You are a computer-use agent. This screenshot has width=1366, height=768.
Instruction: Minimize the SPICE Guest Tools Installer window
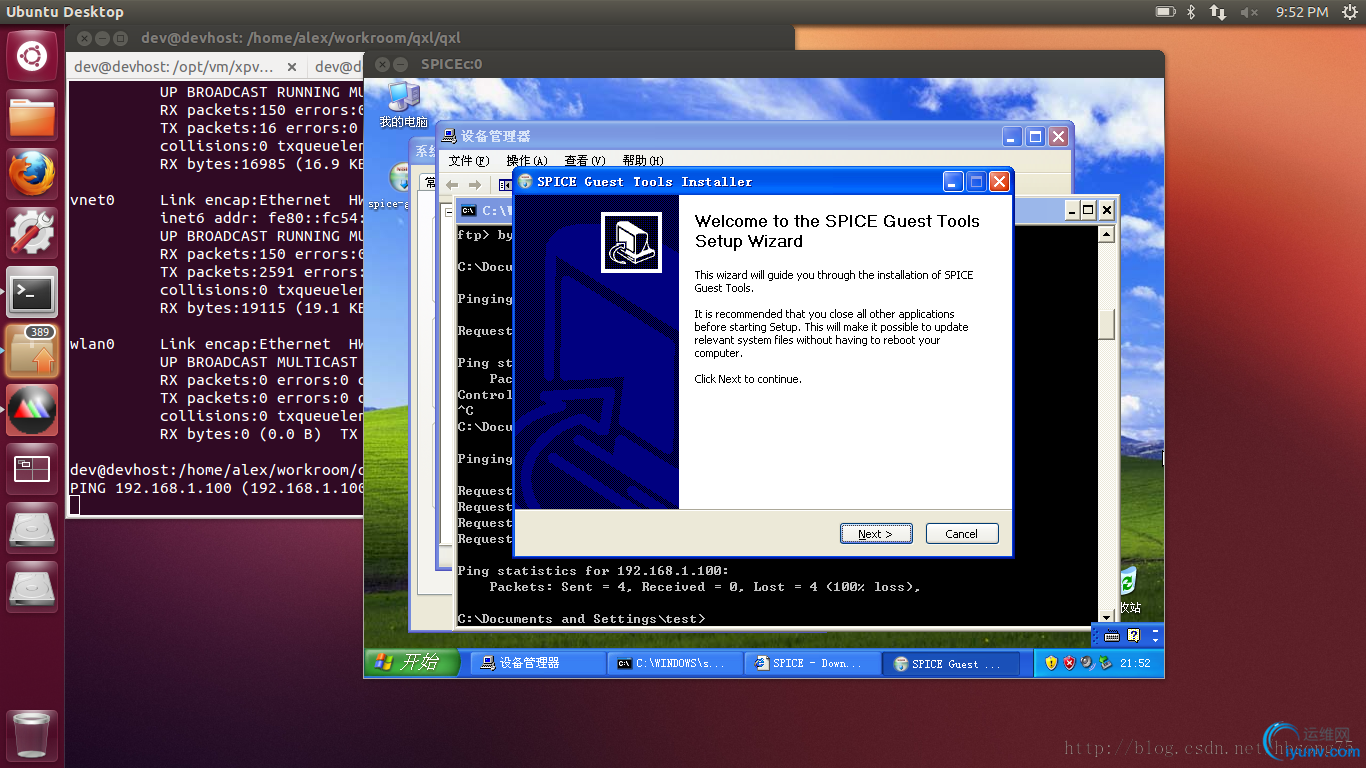pyautogui.click(x=953, y=182)
